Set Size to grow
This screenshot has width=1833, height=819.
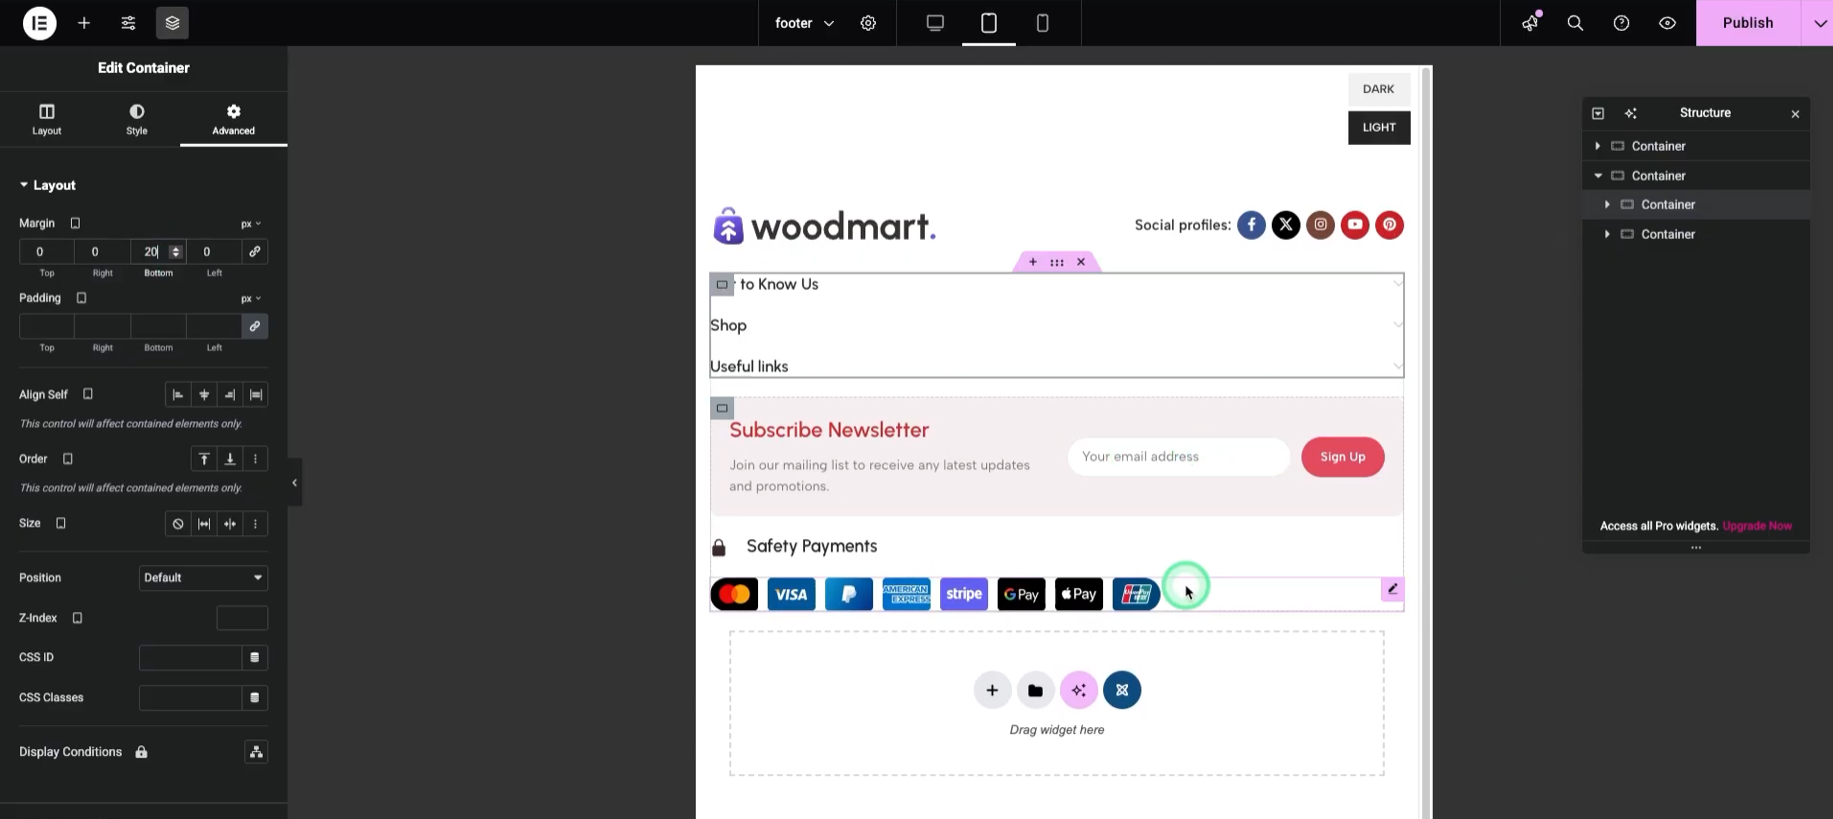[204, 524]
